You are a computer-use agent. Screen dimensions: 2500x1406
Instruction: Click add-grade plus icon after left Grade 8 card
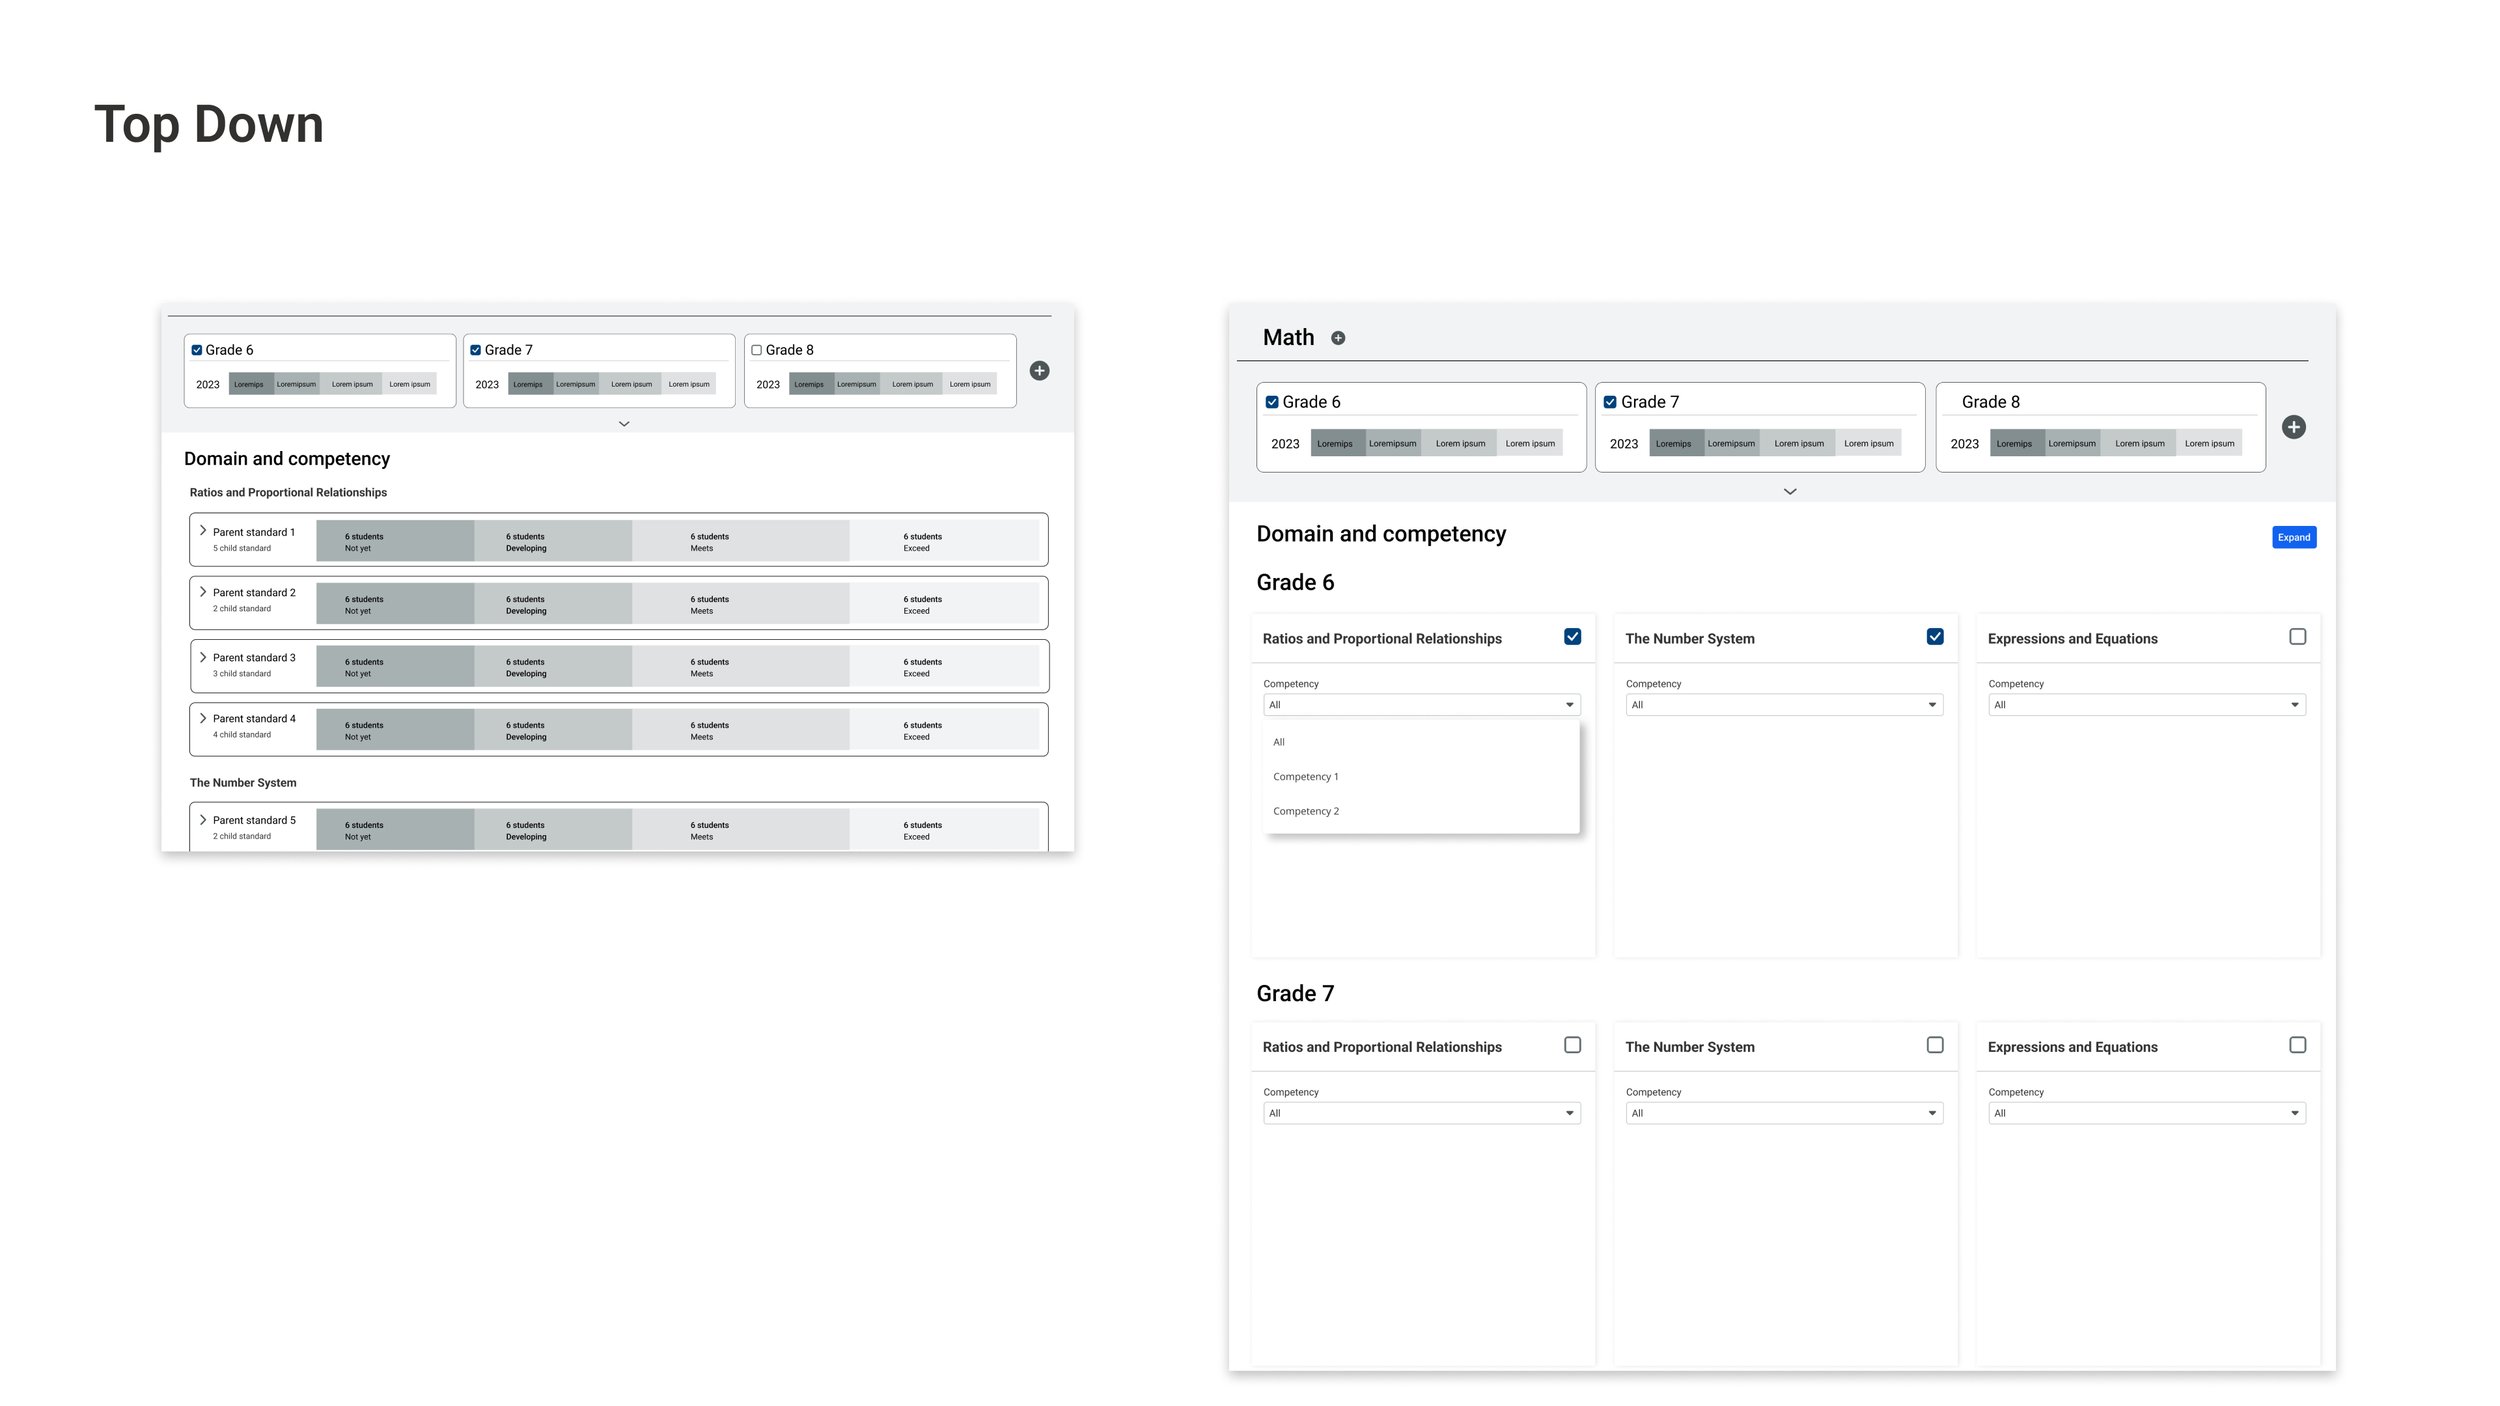1039,371
